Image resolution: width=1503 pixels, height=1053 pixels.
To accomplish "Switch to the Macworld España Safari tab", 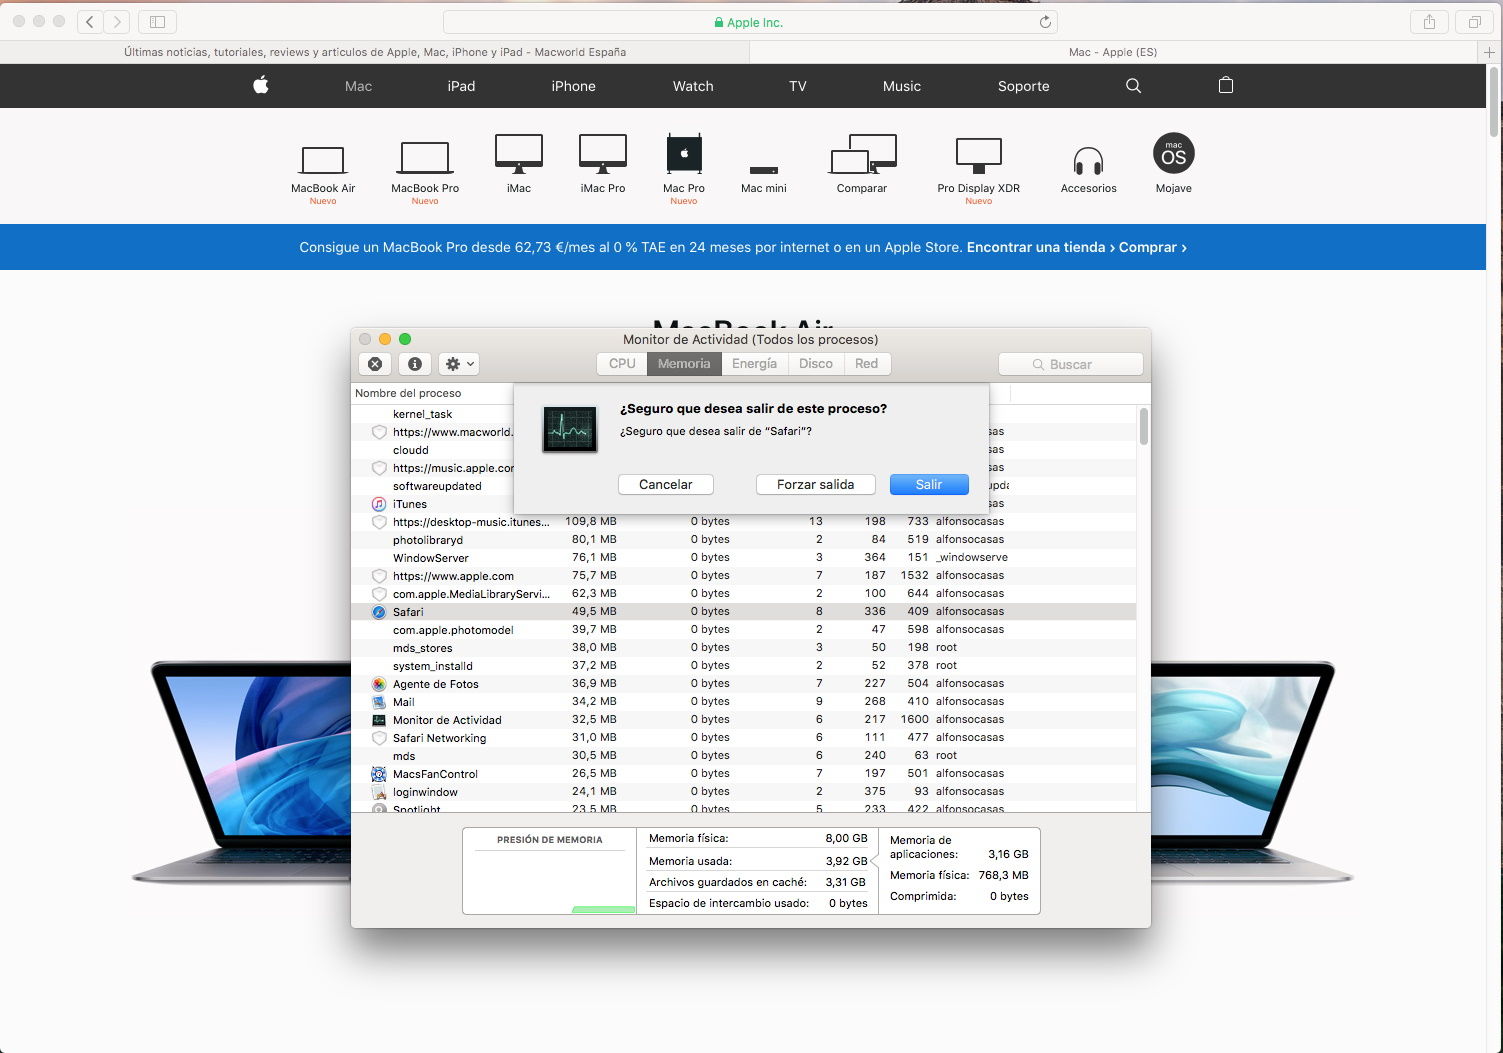I will [375, 52].
